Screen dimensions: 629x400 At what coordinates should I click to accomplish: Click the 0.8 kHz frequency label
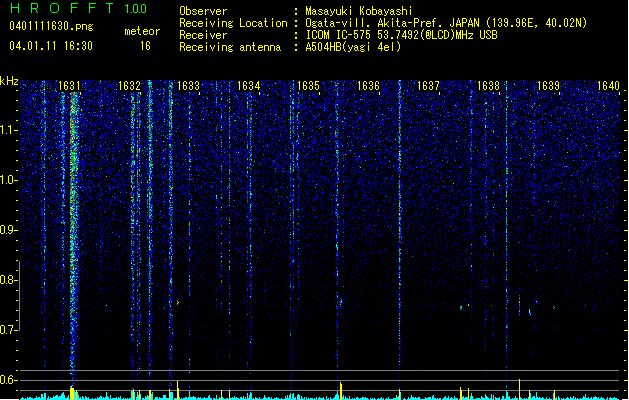[x=8, y=280]
